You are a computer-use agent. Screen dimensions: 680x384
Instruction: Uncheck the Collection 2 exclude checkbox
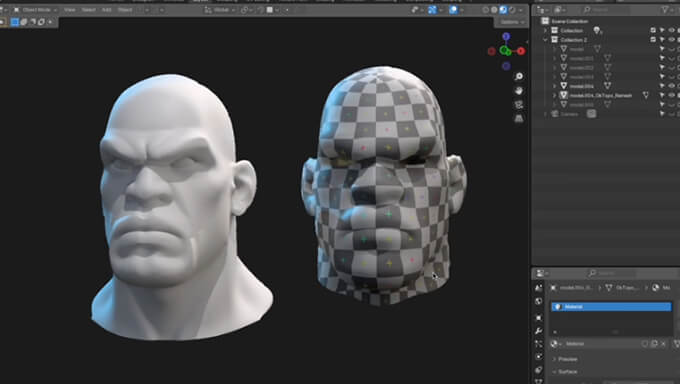(653, 39)
